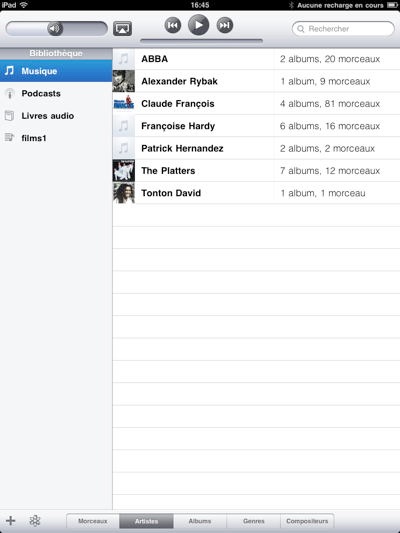
Task: Open artist Patrick Hernandez
Action: (256, 149)
